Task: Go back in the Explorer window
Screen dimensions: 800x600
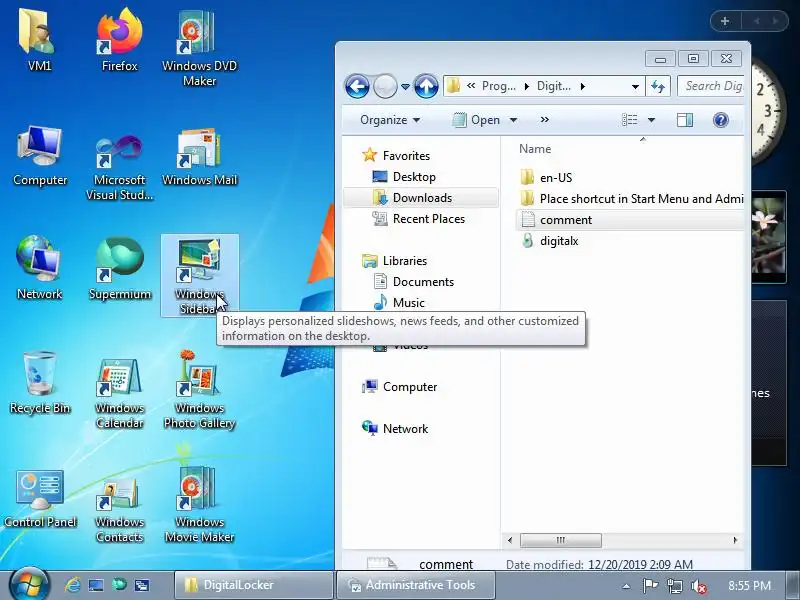Action: (x=357, y=86)
